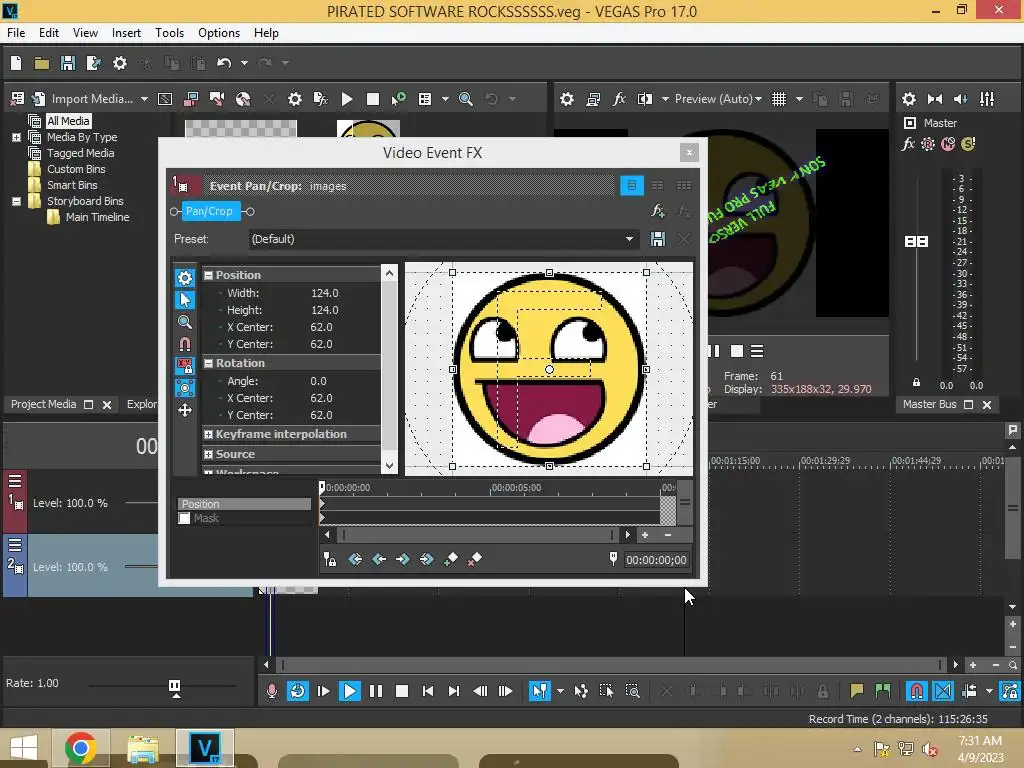
Task: Select All Media bin
Action: (68, 121)
